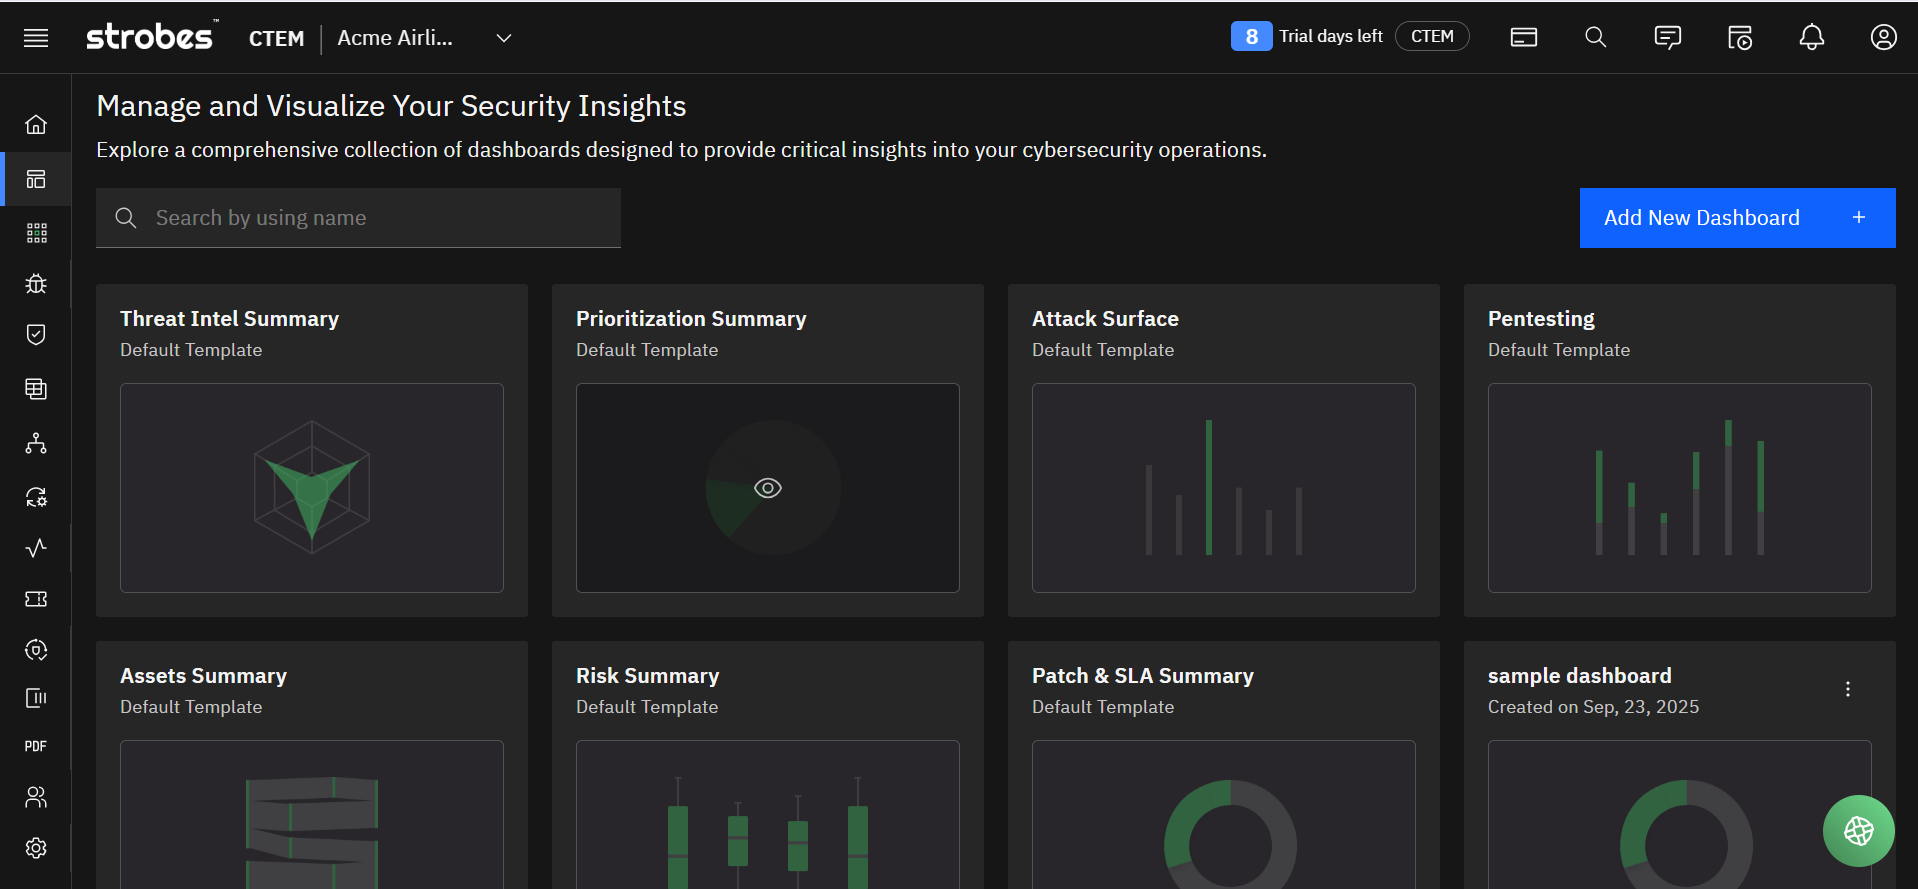1918x889 pixels.
Task: Click Add New Dashboard button
Action: pos(1736,218)
